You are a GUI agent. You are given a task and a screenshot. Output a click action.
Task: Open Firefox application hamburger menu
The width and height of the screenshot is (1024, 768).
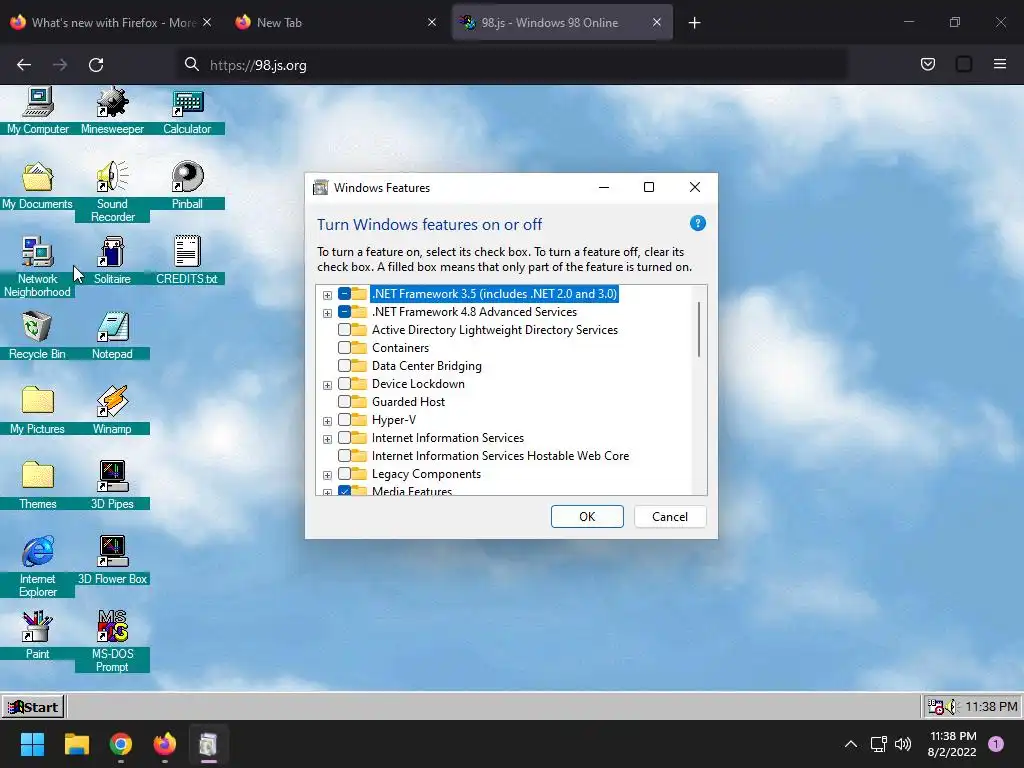coord(1000,64)
